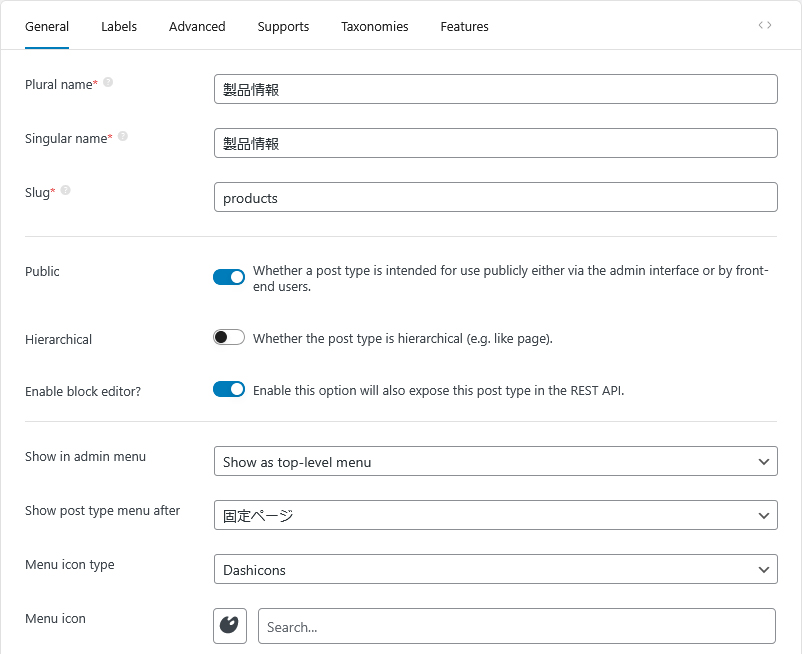Go to the Supports tab
This screenshot has height=654, width=802.
(283, 26)
